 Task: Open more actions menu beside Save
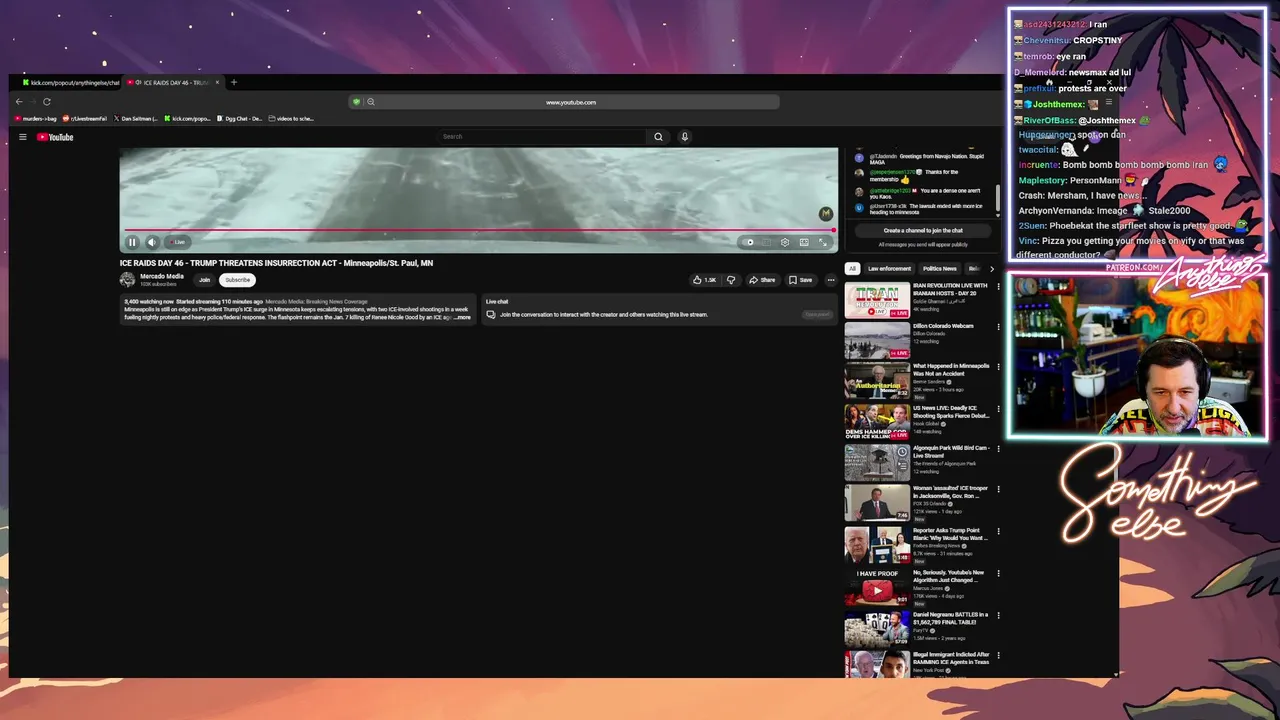830,280
